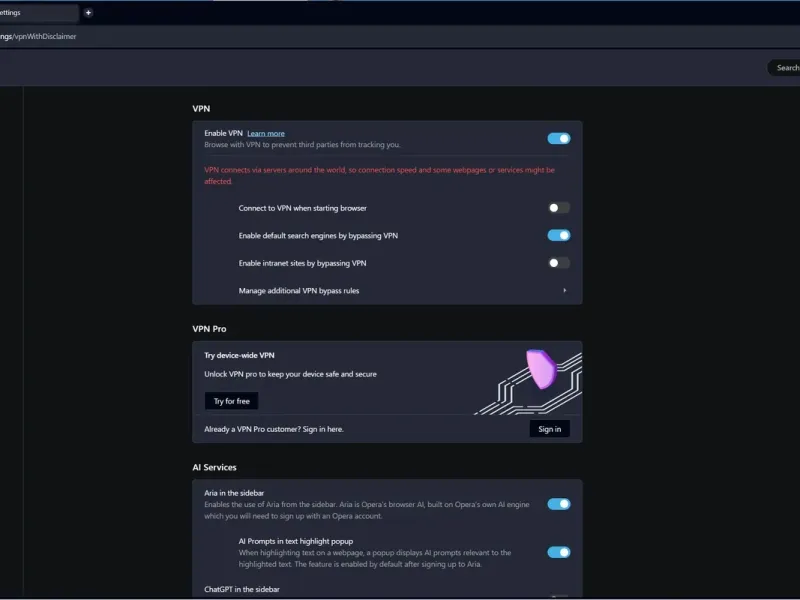
Task: Focus the Search settings field
Action: (x=785, y=67)
